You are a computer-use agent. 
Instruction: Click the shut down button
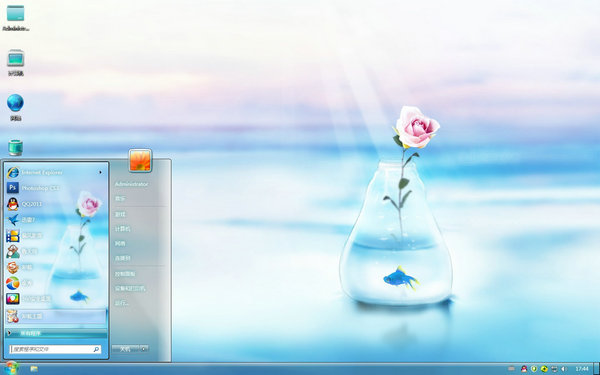(x=126, y=349)
